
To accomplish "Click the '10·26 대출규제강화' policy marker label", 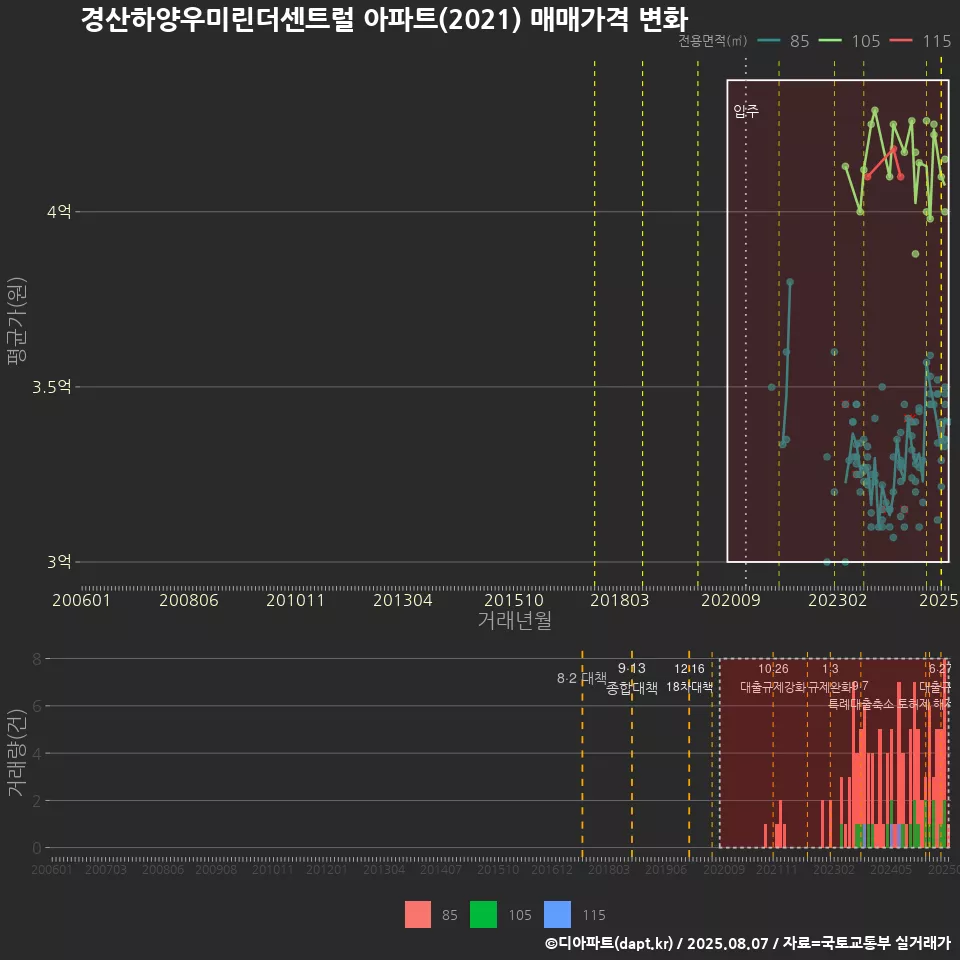I will (773, 678).
